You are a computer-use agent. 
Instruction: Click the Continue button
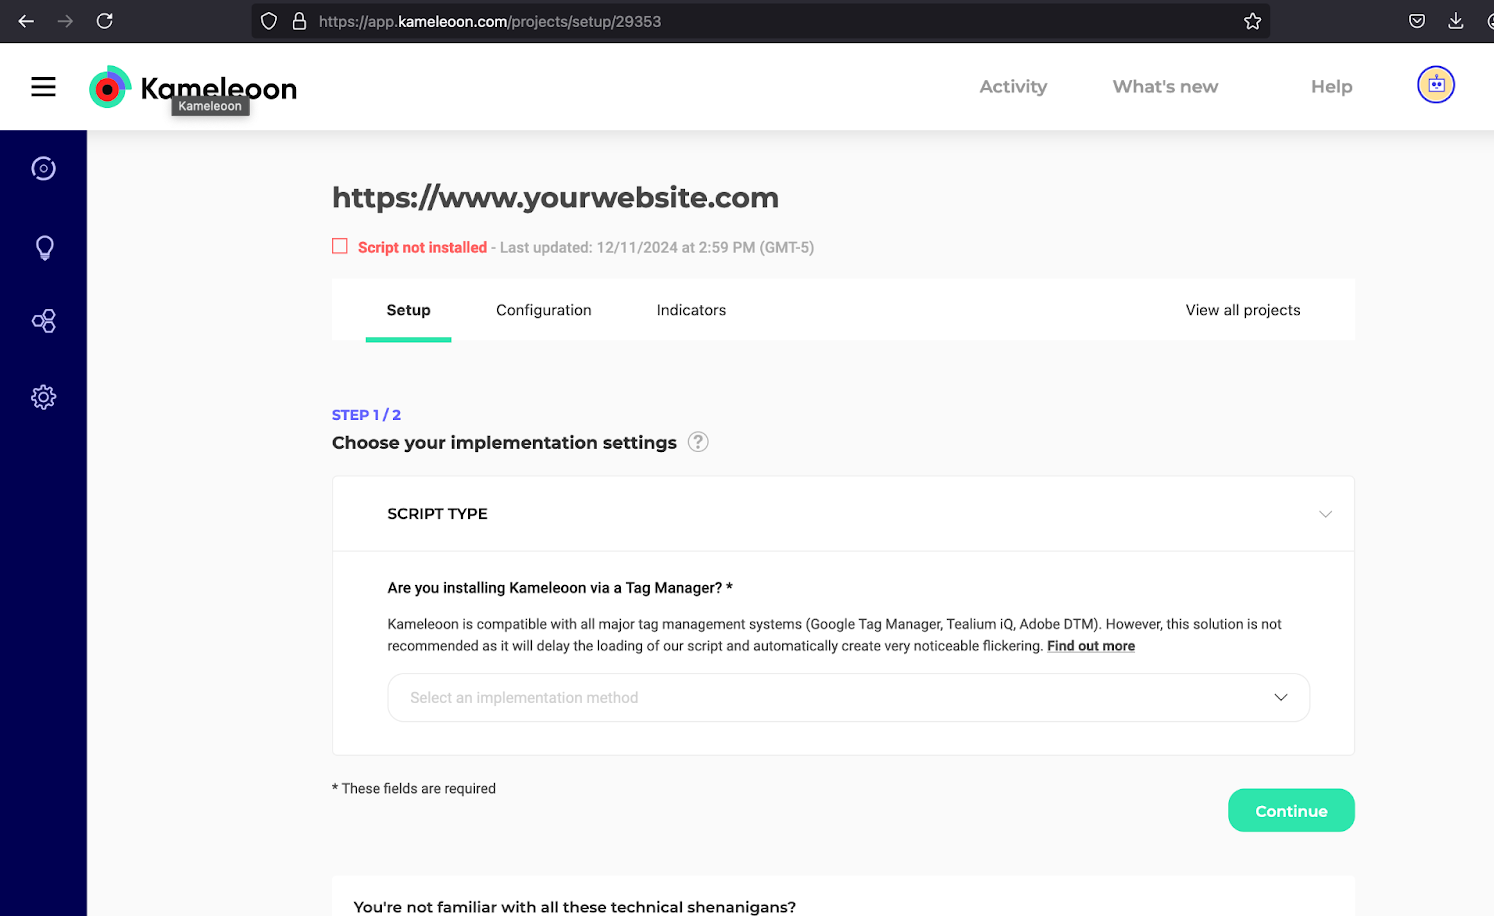click(1290, 811)
